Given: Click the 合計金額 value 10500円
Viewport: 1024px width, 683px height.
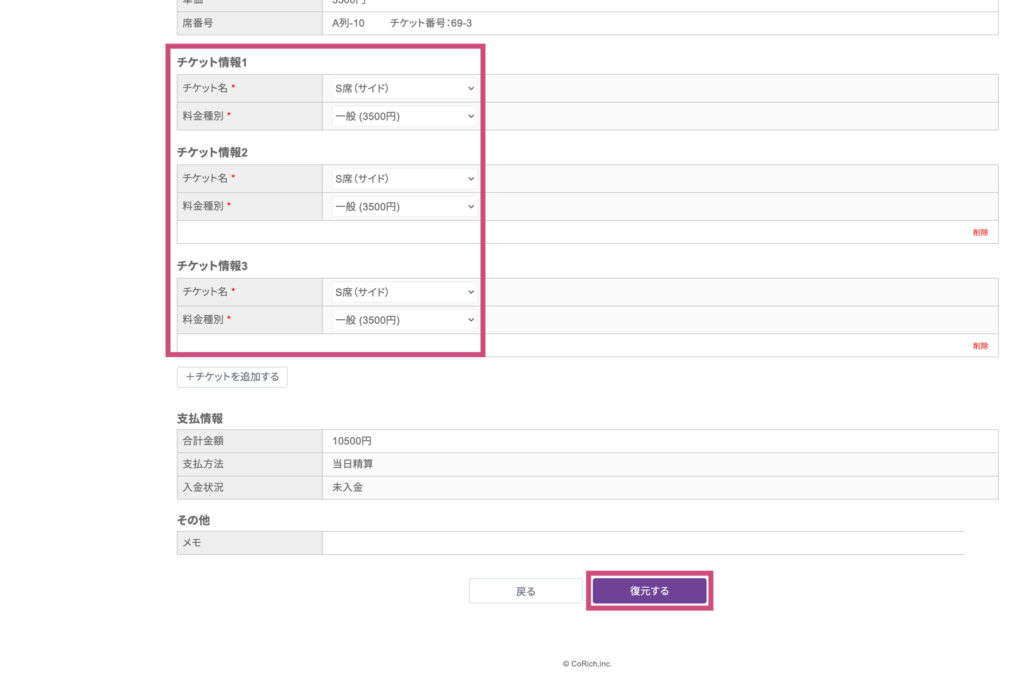Looking at the screenshot, I should point(352,441).
